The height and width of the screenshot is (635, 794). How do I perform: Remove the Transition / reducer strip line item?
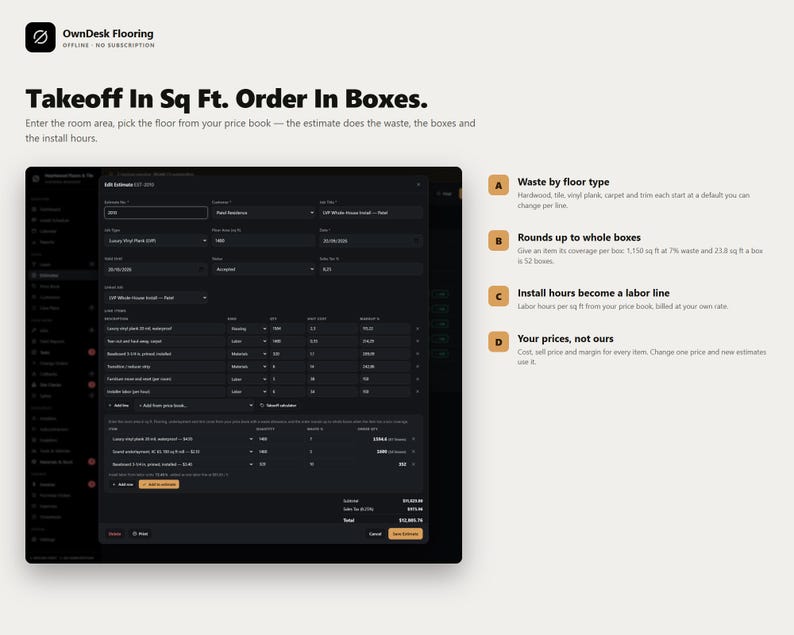pos(417,367)
